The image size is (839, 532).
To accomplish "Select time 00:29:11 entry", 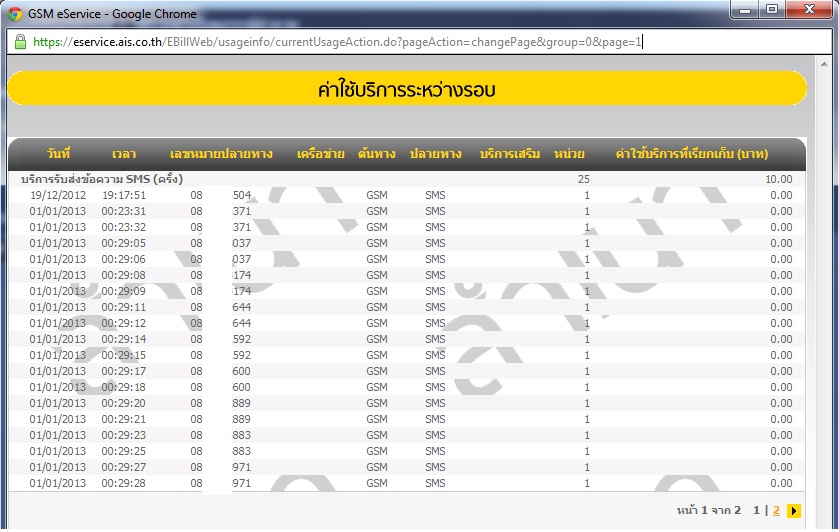I will click(124, 307).
